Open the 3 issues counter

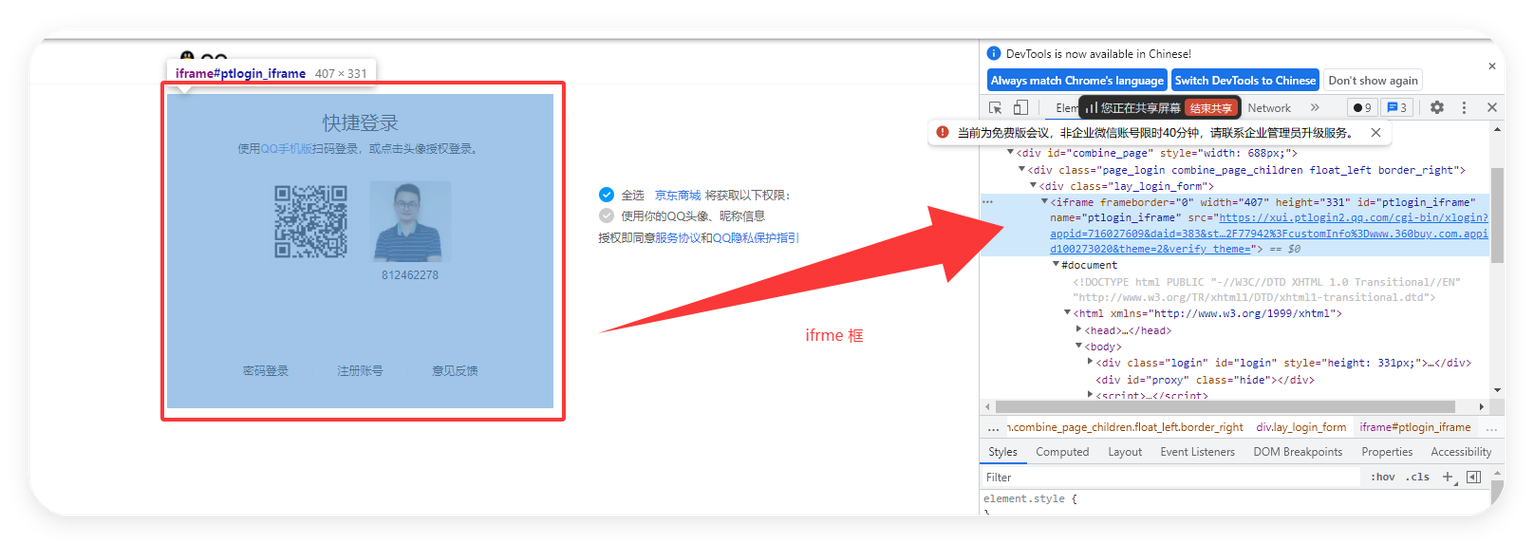tap(1398, 108)
